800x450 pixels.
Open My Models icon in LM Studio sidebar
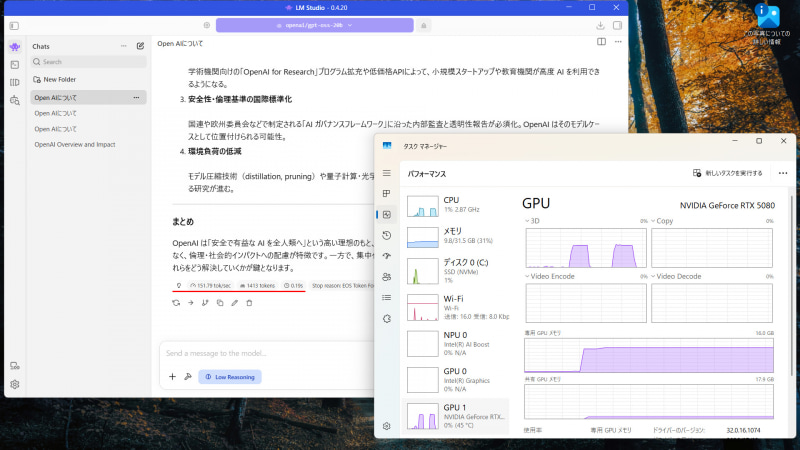tap(15, 82)
